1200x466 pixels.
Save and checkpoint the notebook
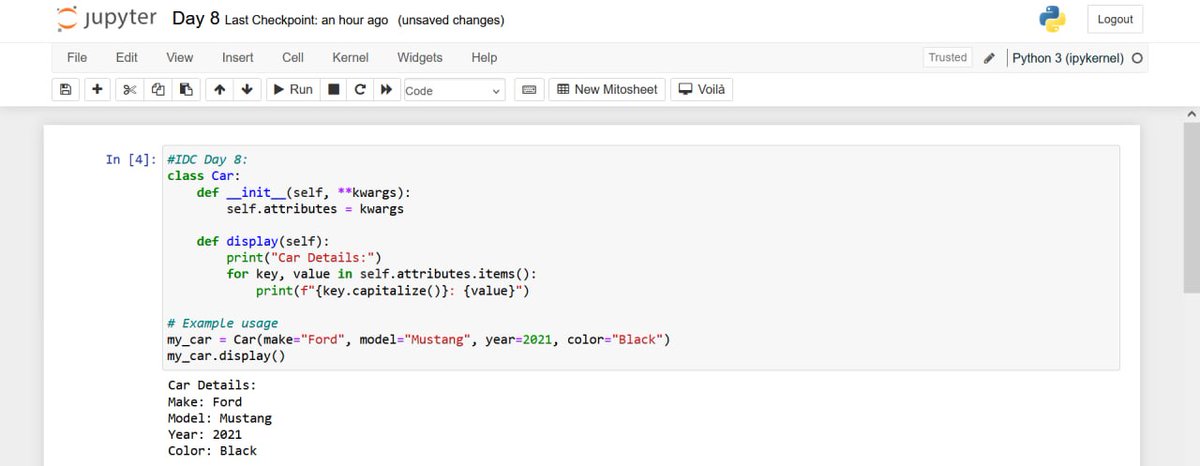(x=66, y=90)
